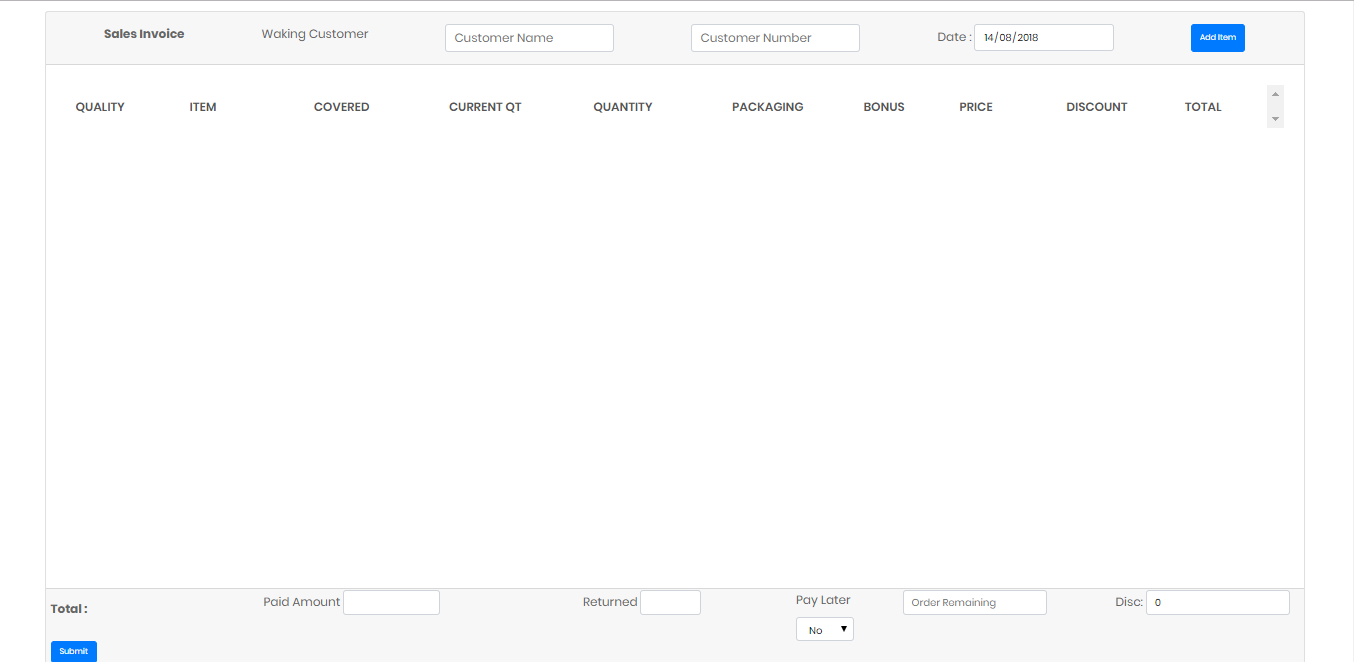Click the Waking Customer label
This screenshot has width=1354, height=662.
315,34
